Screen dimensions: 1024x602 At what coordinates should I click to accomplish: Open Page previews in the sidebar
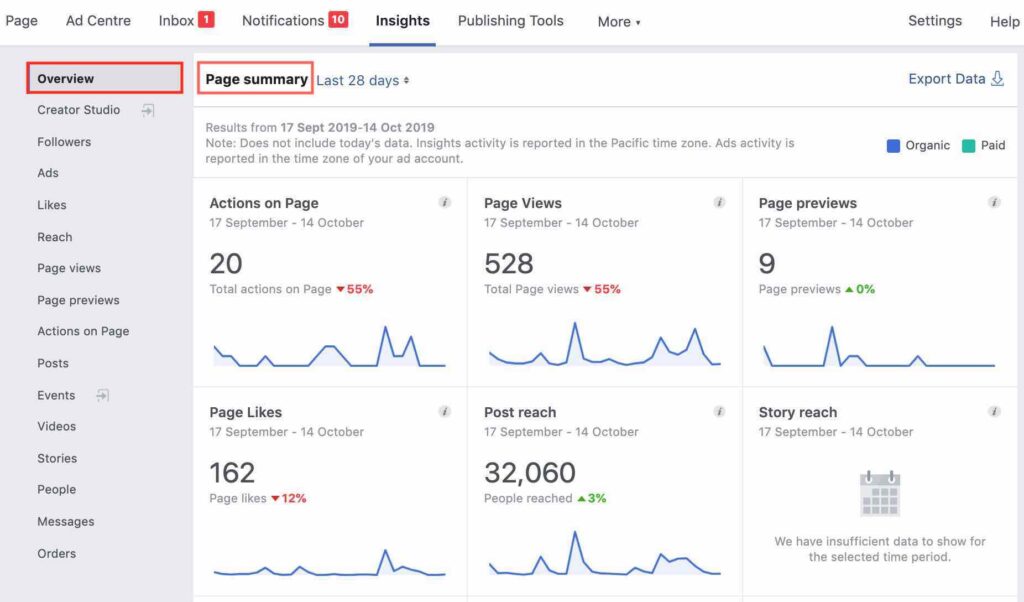[78, 300]
